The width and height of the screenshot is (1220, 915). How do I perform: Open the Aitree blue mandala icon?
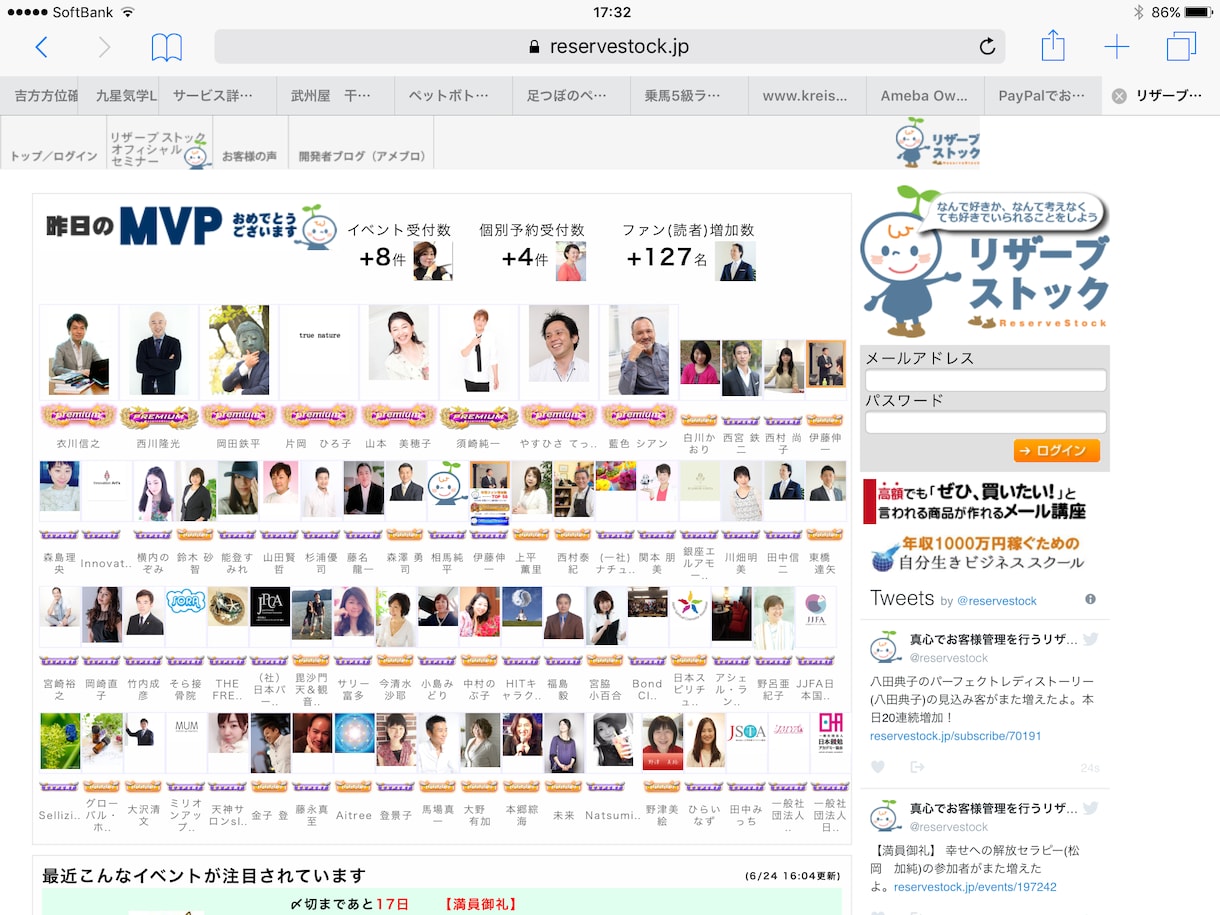pos(354,732)
